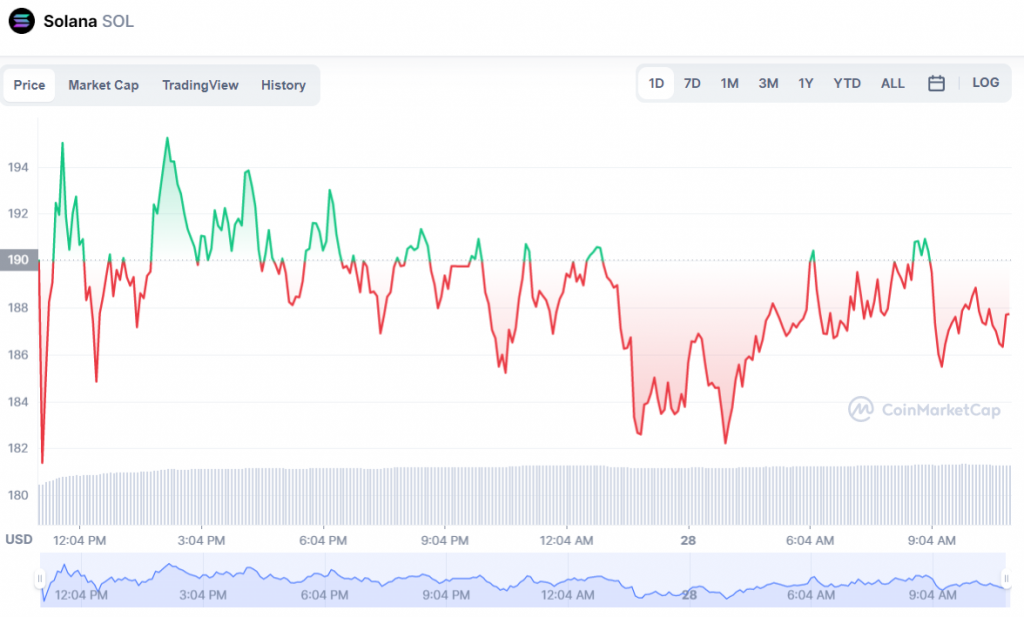The height and width of the screenshot is (617, 1024).
Task: Show ALL time price history
Action: coord(893,83)
